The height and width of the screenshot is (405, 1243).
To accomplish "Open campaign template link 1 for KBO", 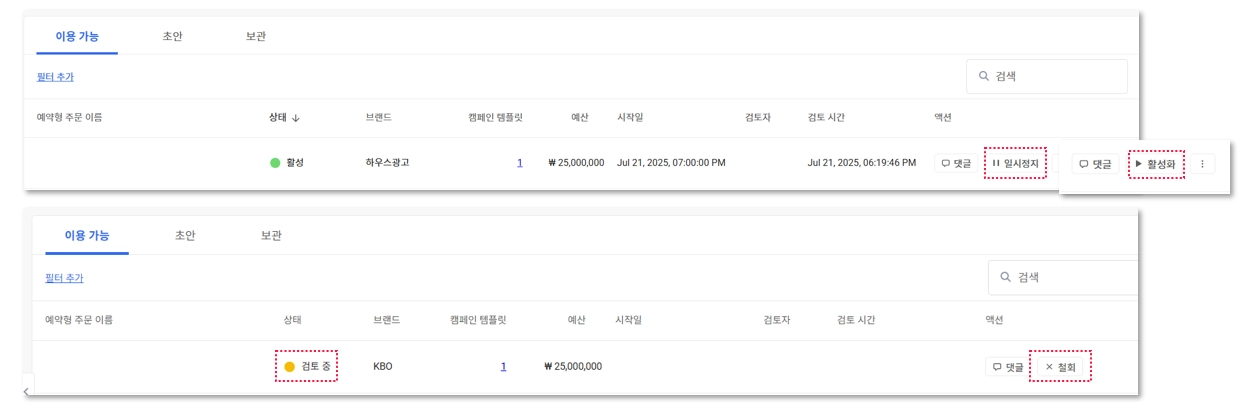I will [x=503, y=366].
